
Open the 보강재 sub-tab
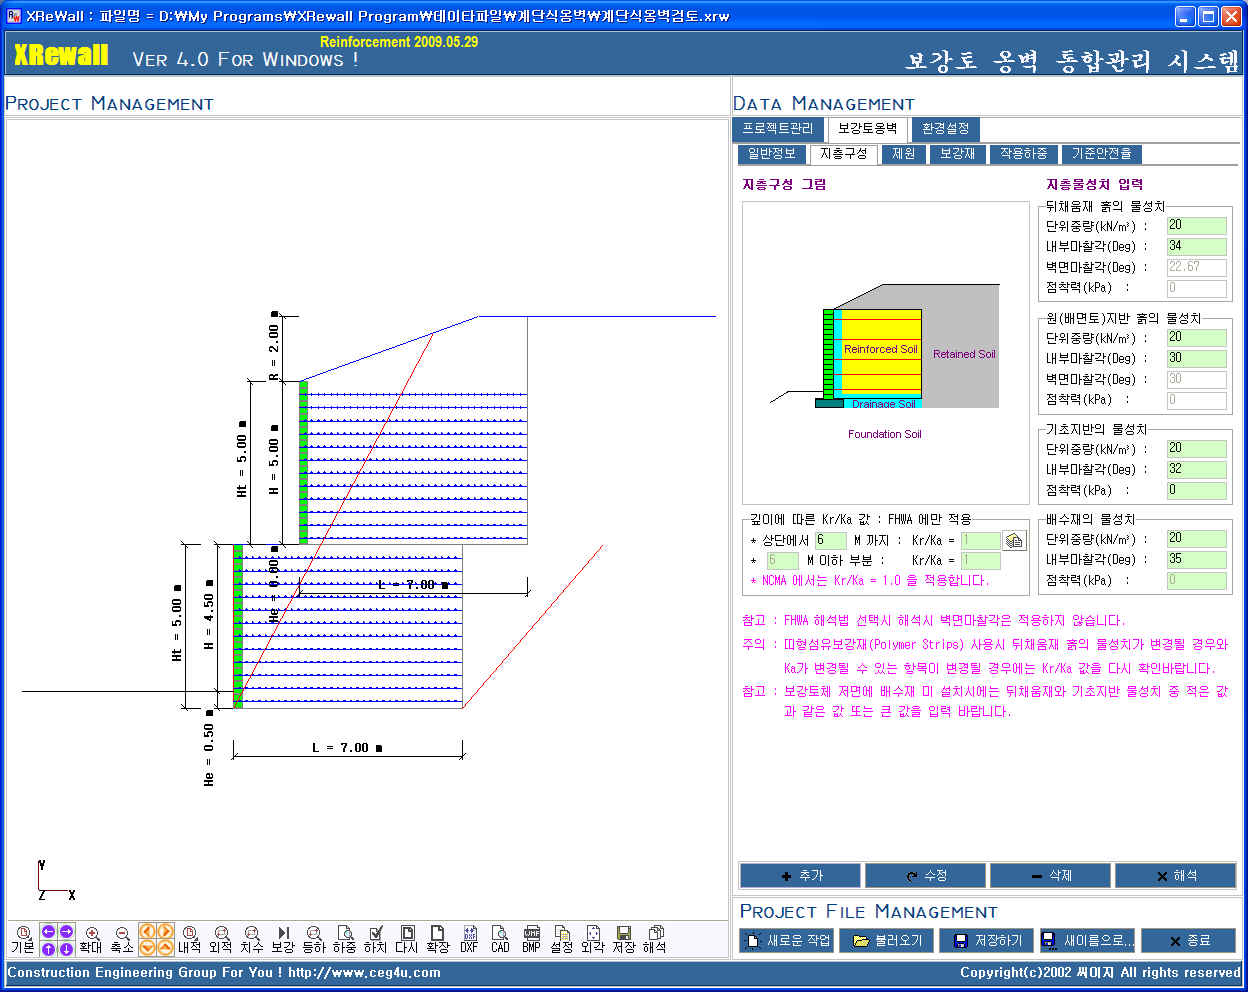coord(957,154)
